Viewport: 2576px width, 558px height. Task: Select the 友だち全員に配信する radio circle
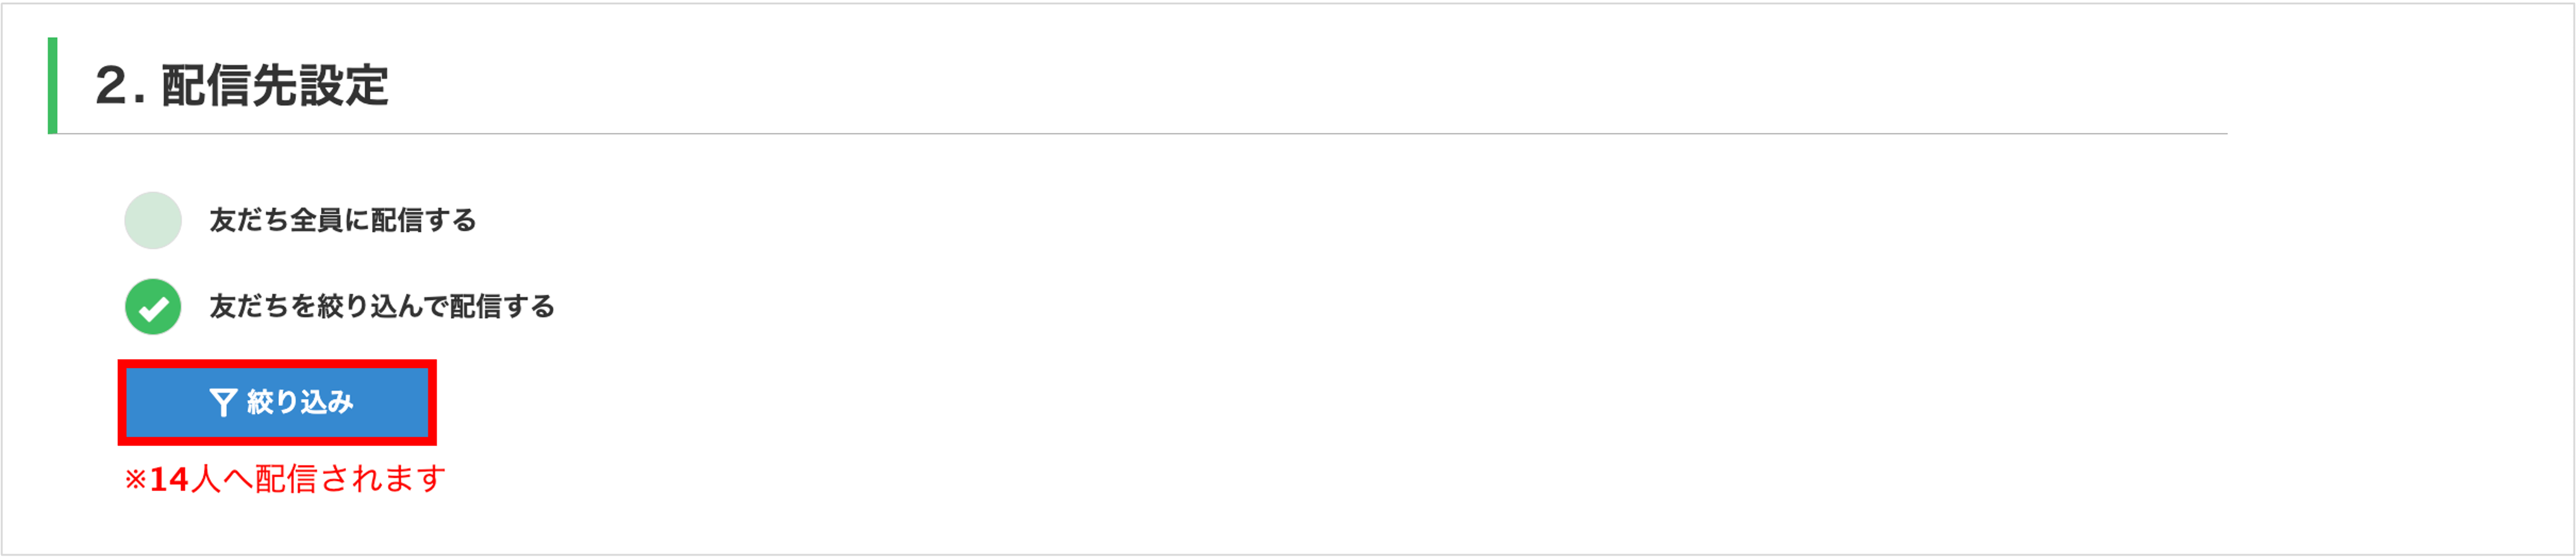[x=153, y=220]
